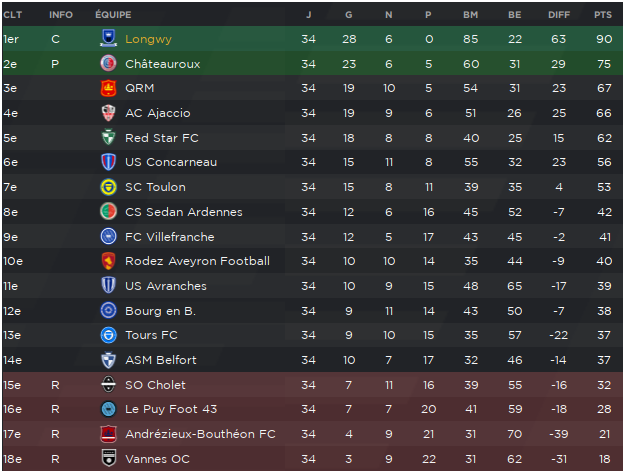Click the CLT column header

click(x=12, y=15)
